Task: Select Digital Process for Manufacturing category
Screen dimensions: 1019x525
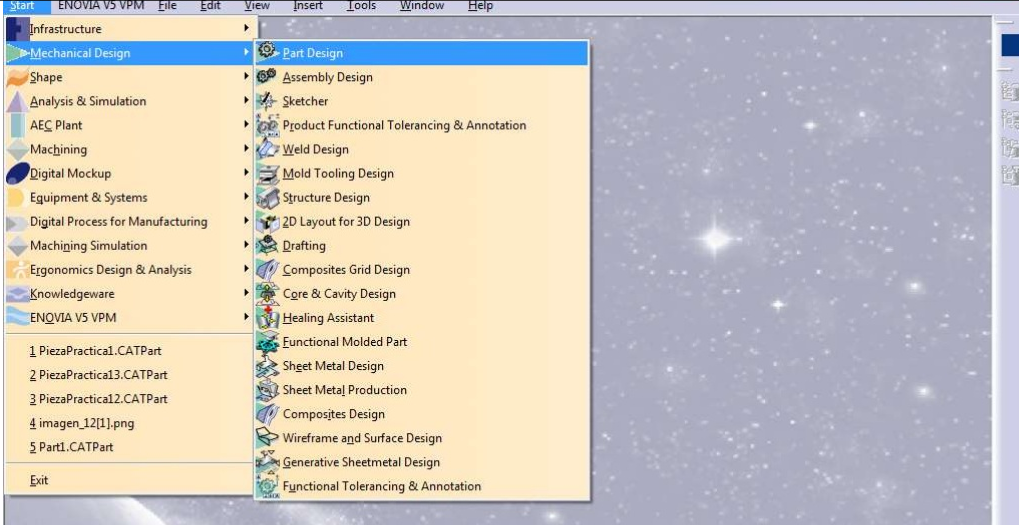Action: pyautogui.click(x=129, y=221)
